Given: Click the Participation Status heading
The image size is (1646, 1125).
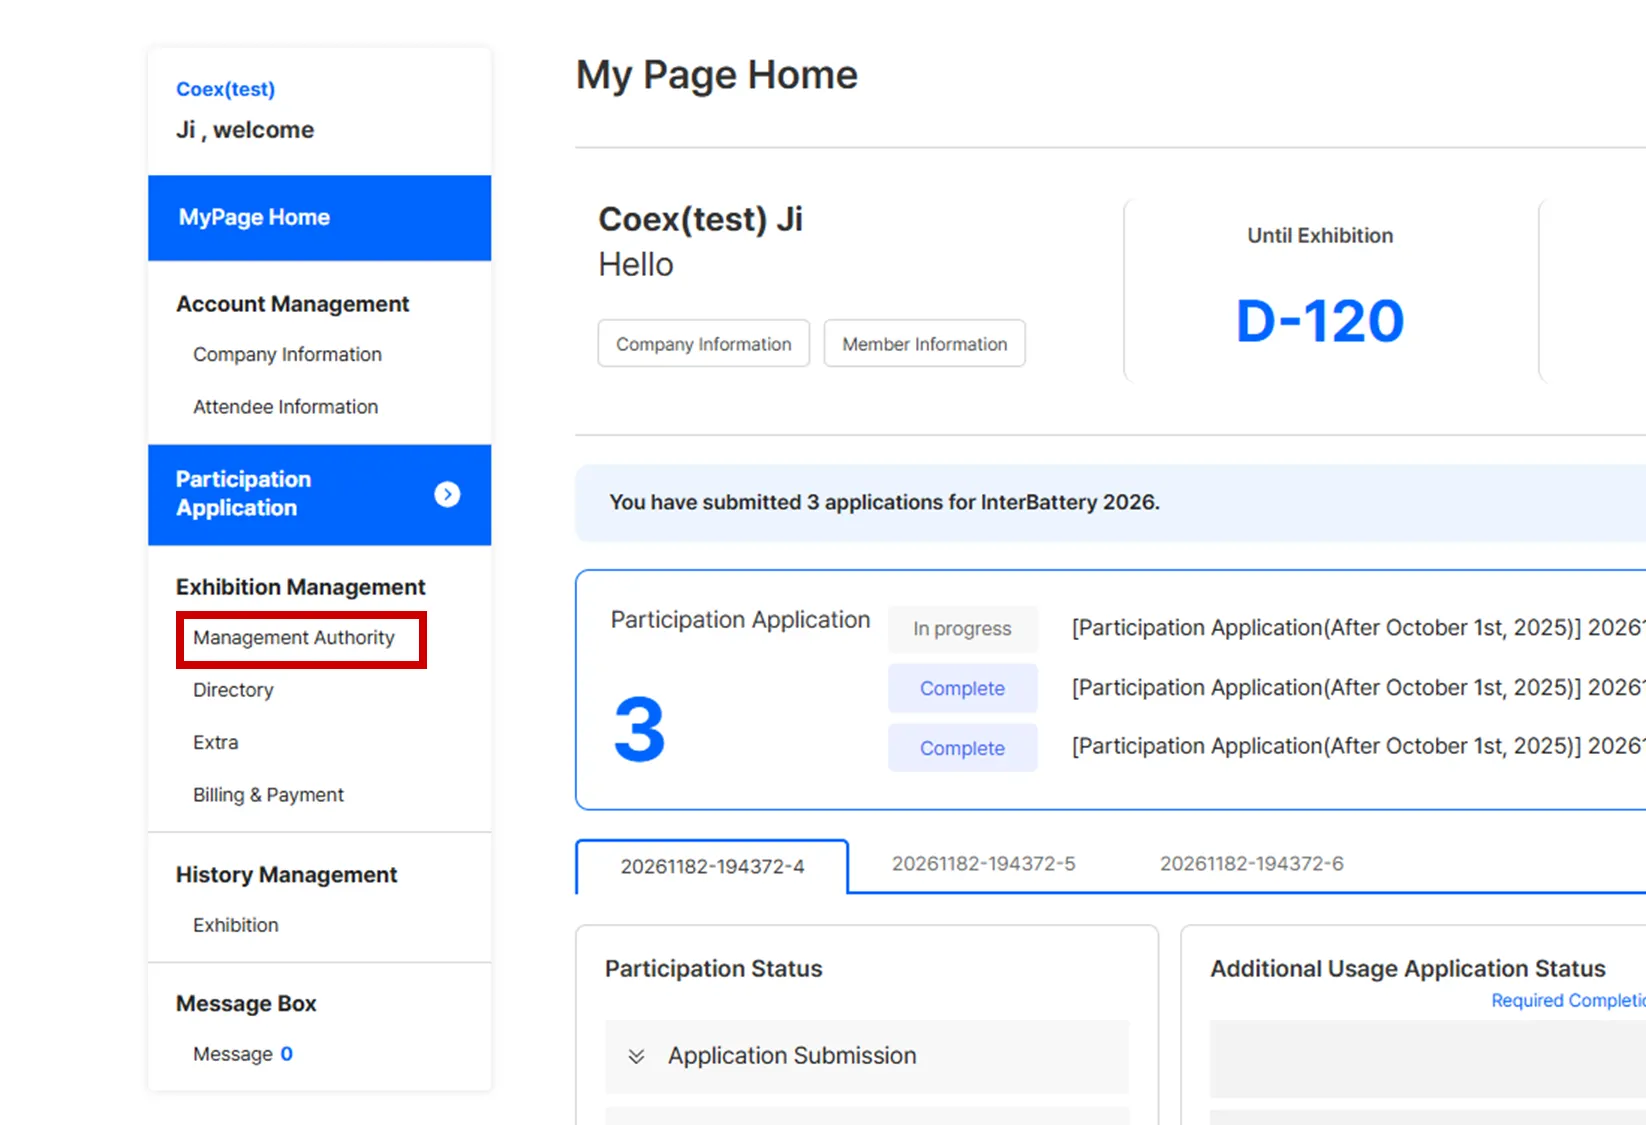Looking at the screenshot, I should pos(714,969).
